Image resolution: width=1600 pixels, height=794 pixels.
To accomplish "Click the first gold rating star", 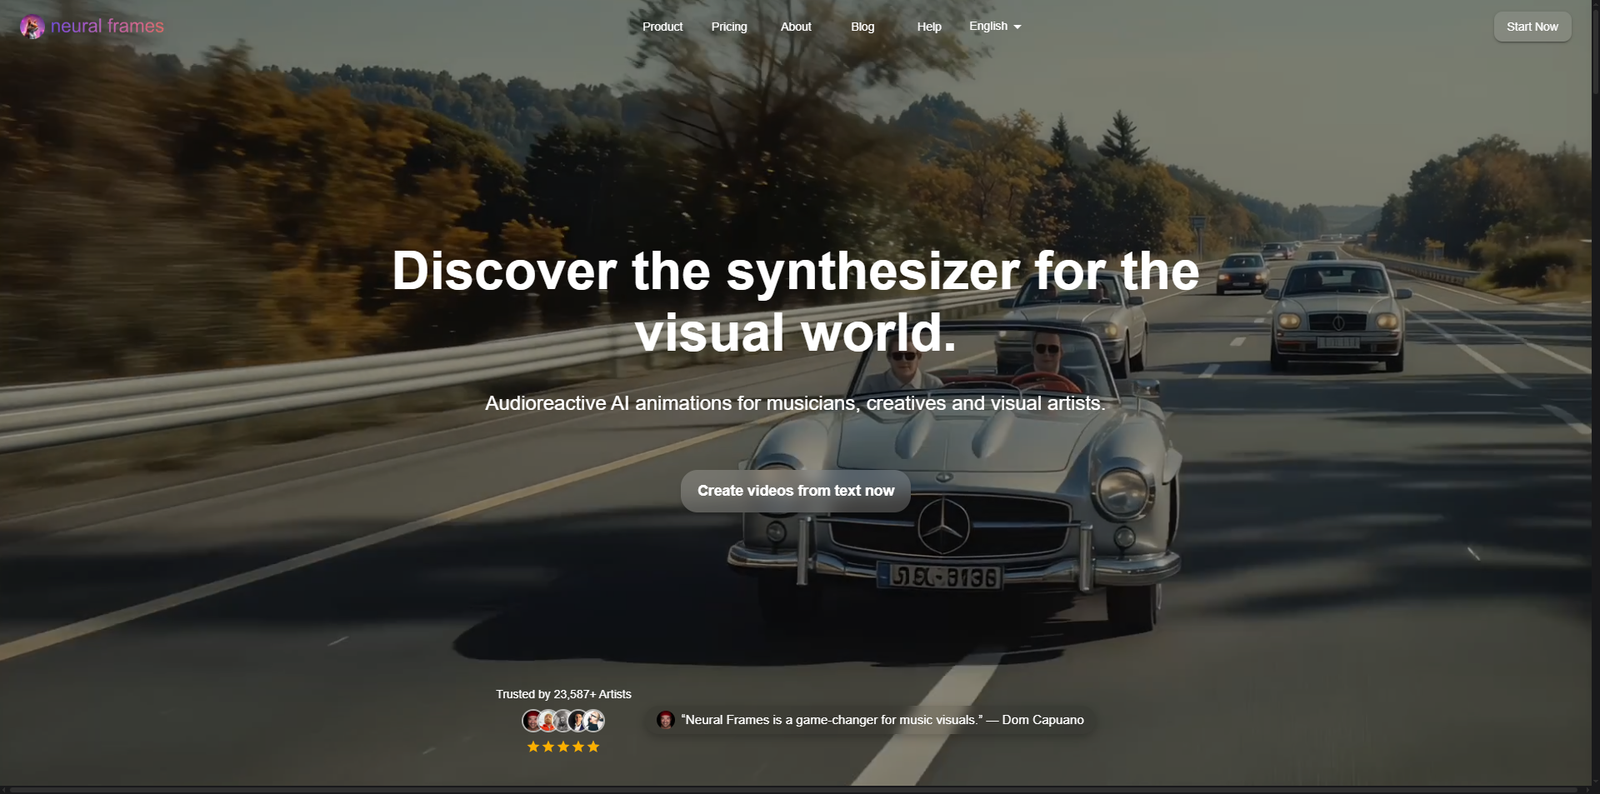I will (x=533, y=747).
